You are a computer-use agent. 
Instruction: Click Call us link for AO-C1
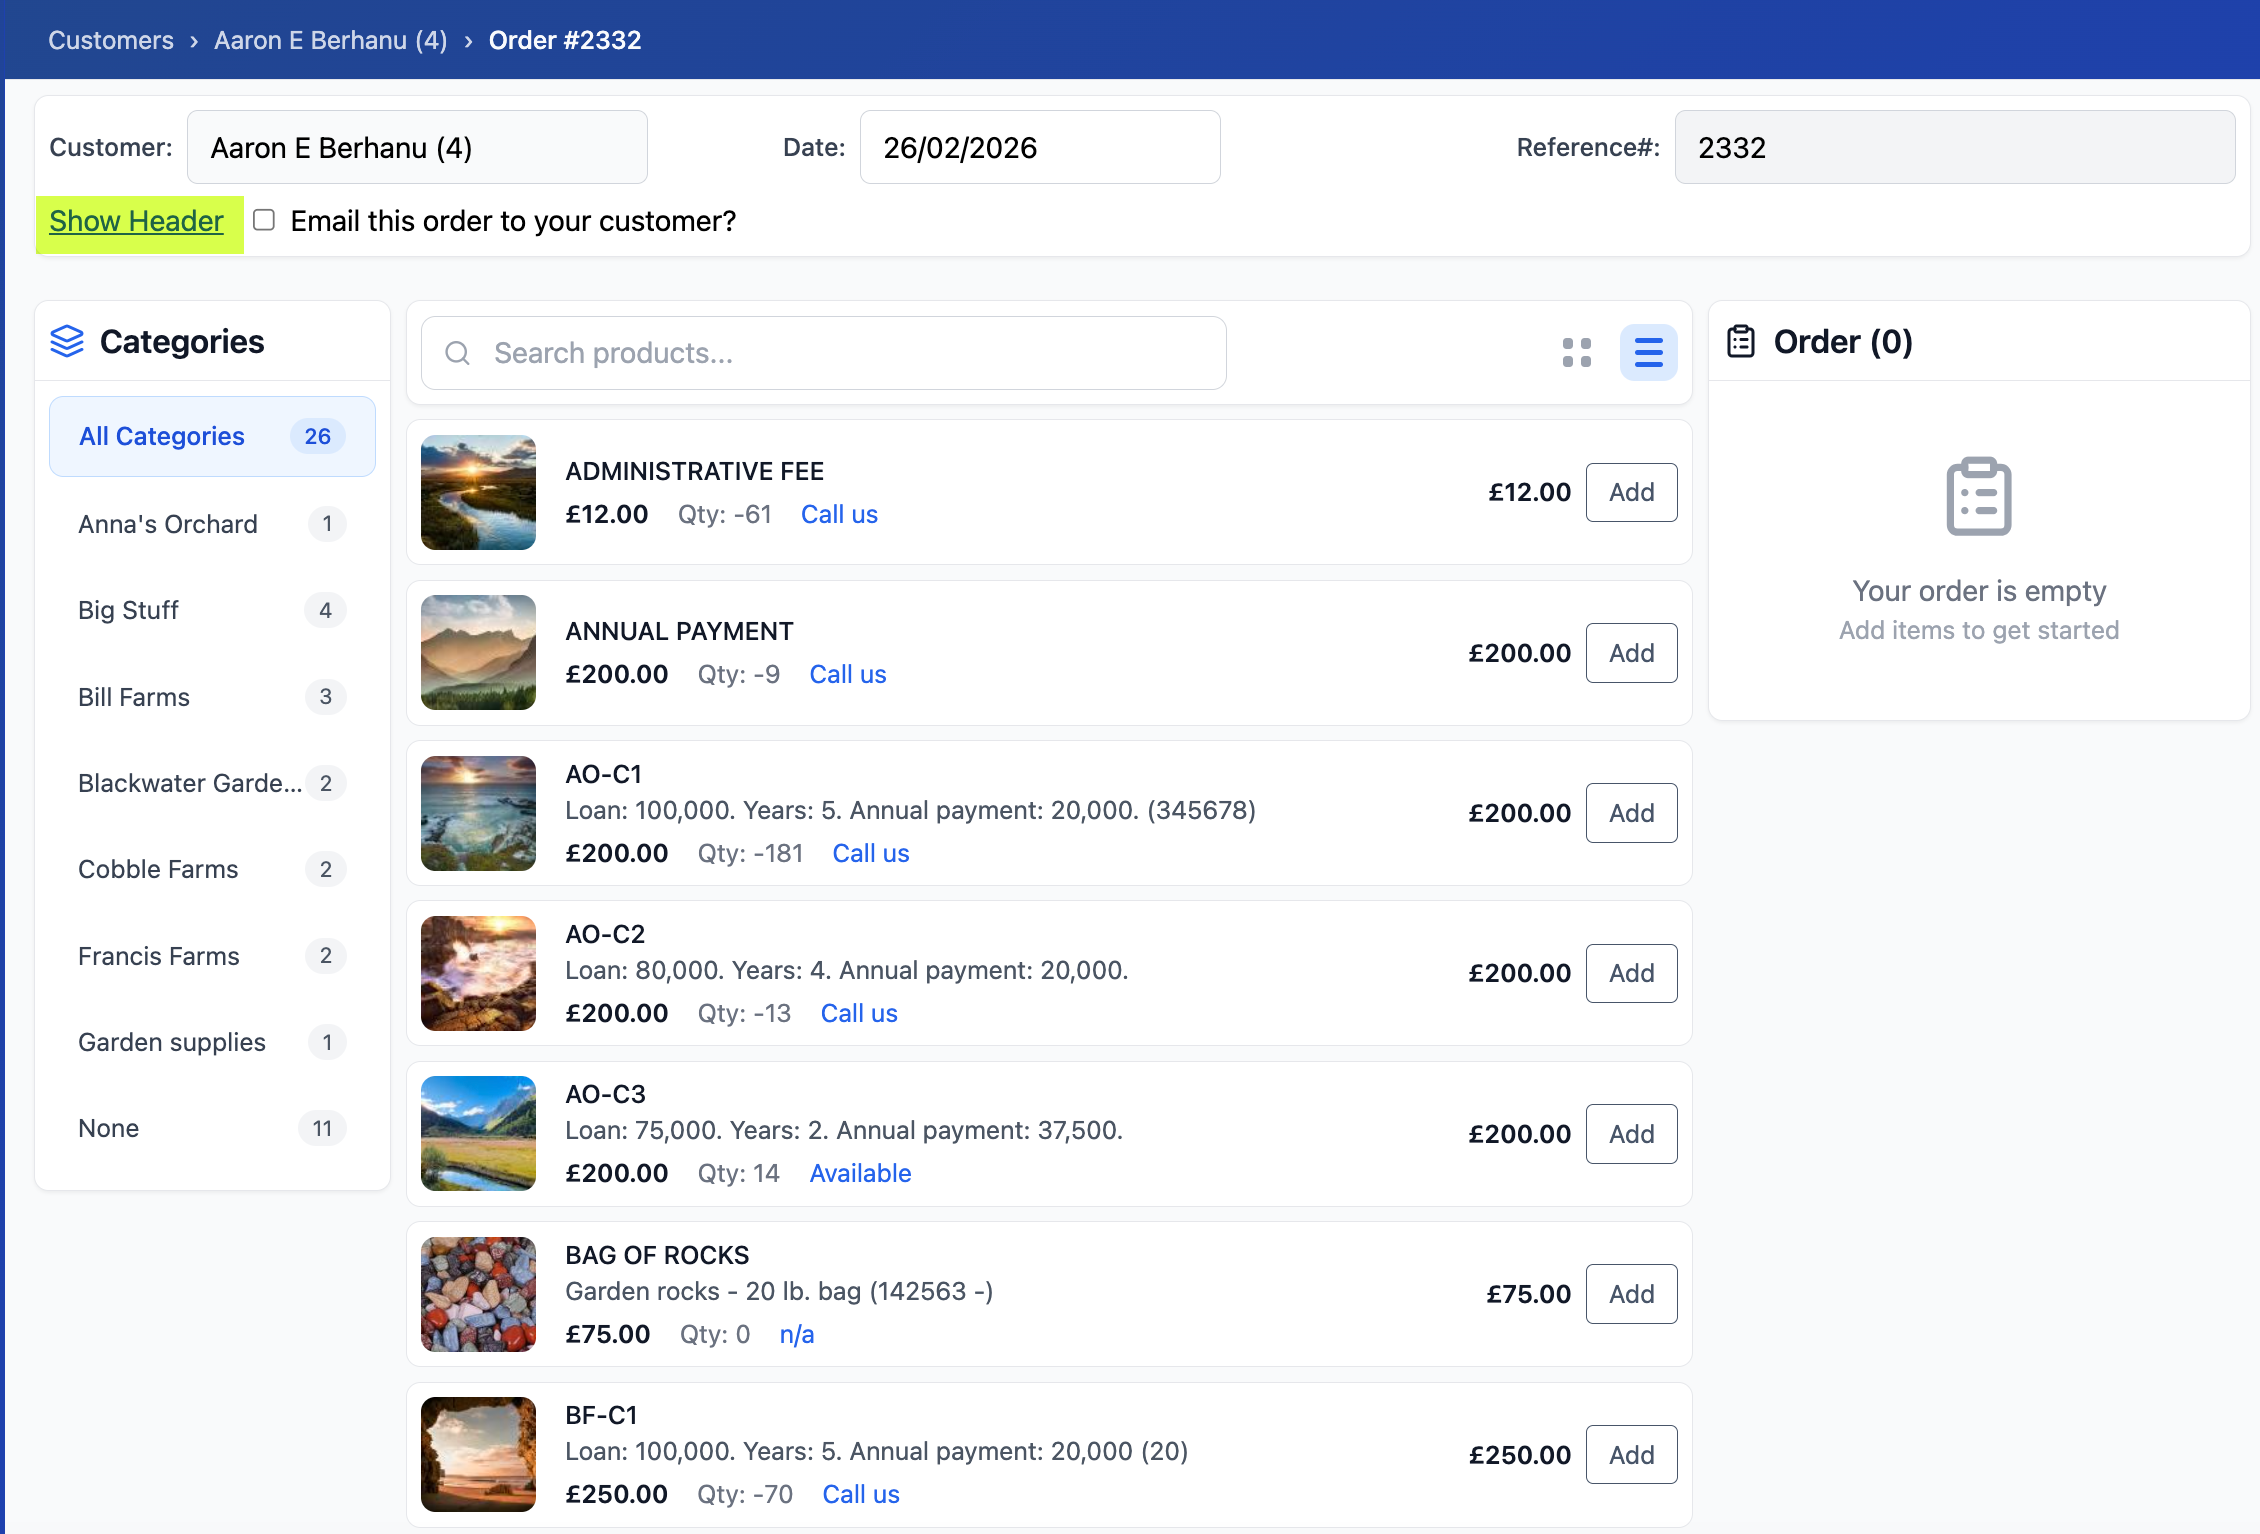pyautogui.click(x=870, y=853)
